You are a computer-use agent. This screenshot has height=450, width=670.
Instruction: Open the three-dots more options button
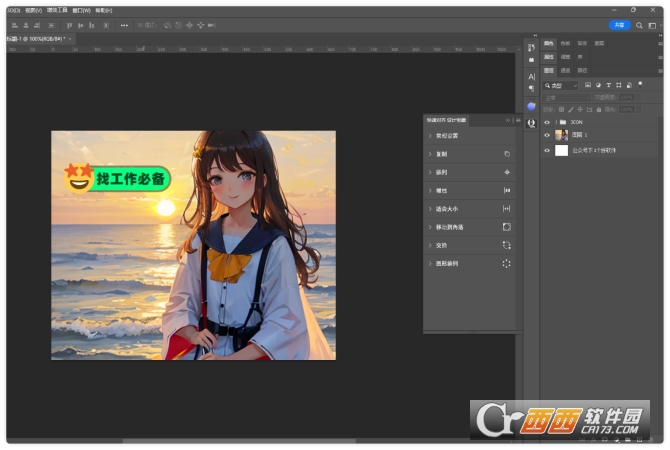tap(124, 26)
